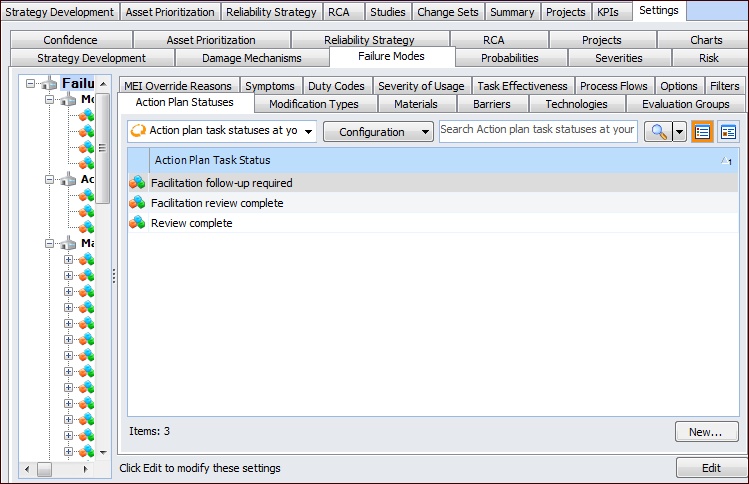Select 'Facilitation follow-up required' row
Viewport: 749px width, 484px height.
[x=433, y=183]
